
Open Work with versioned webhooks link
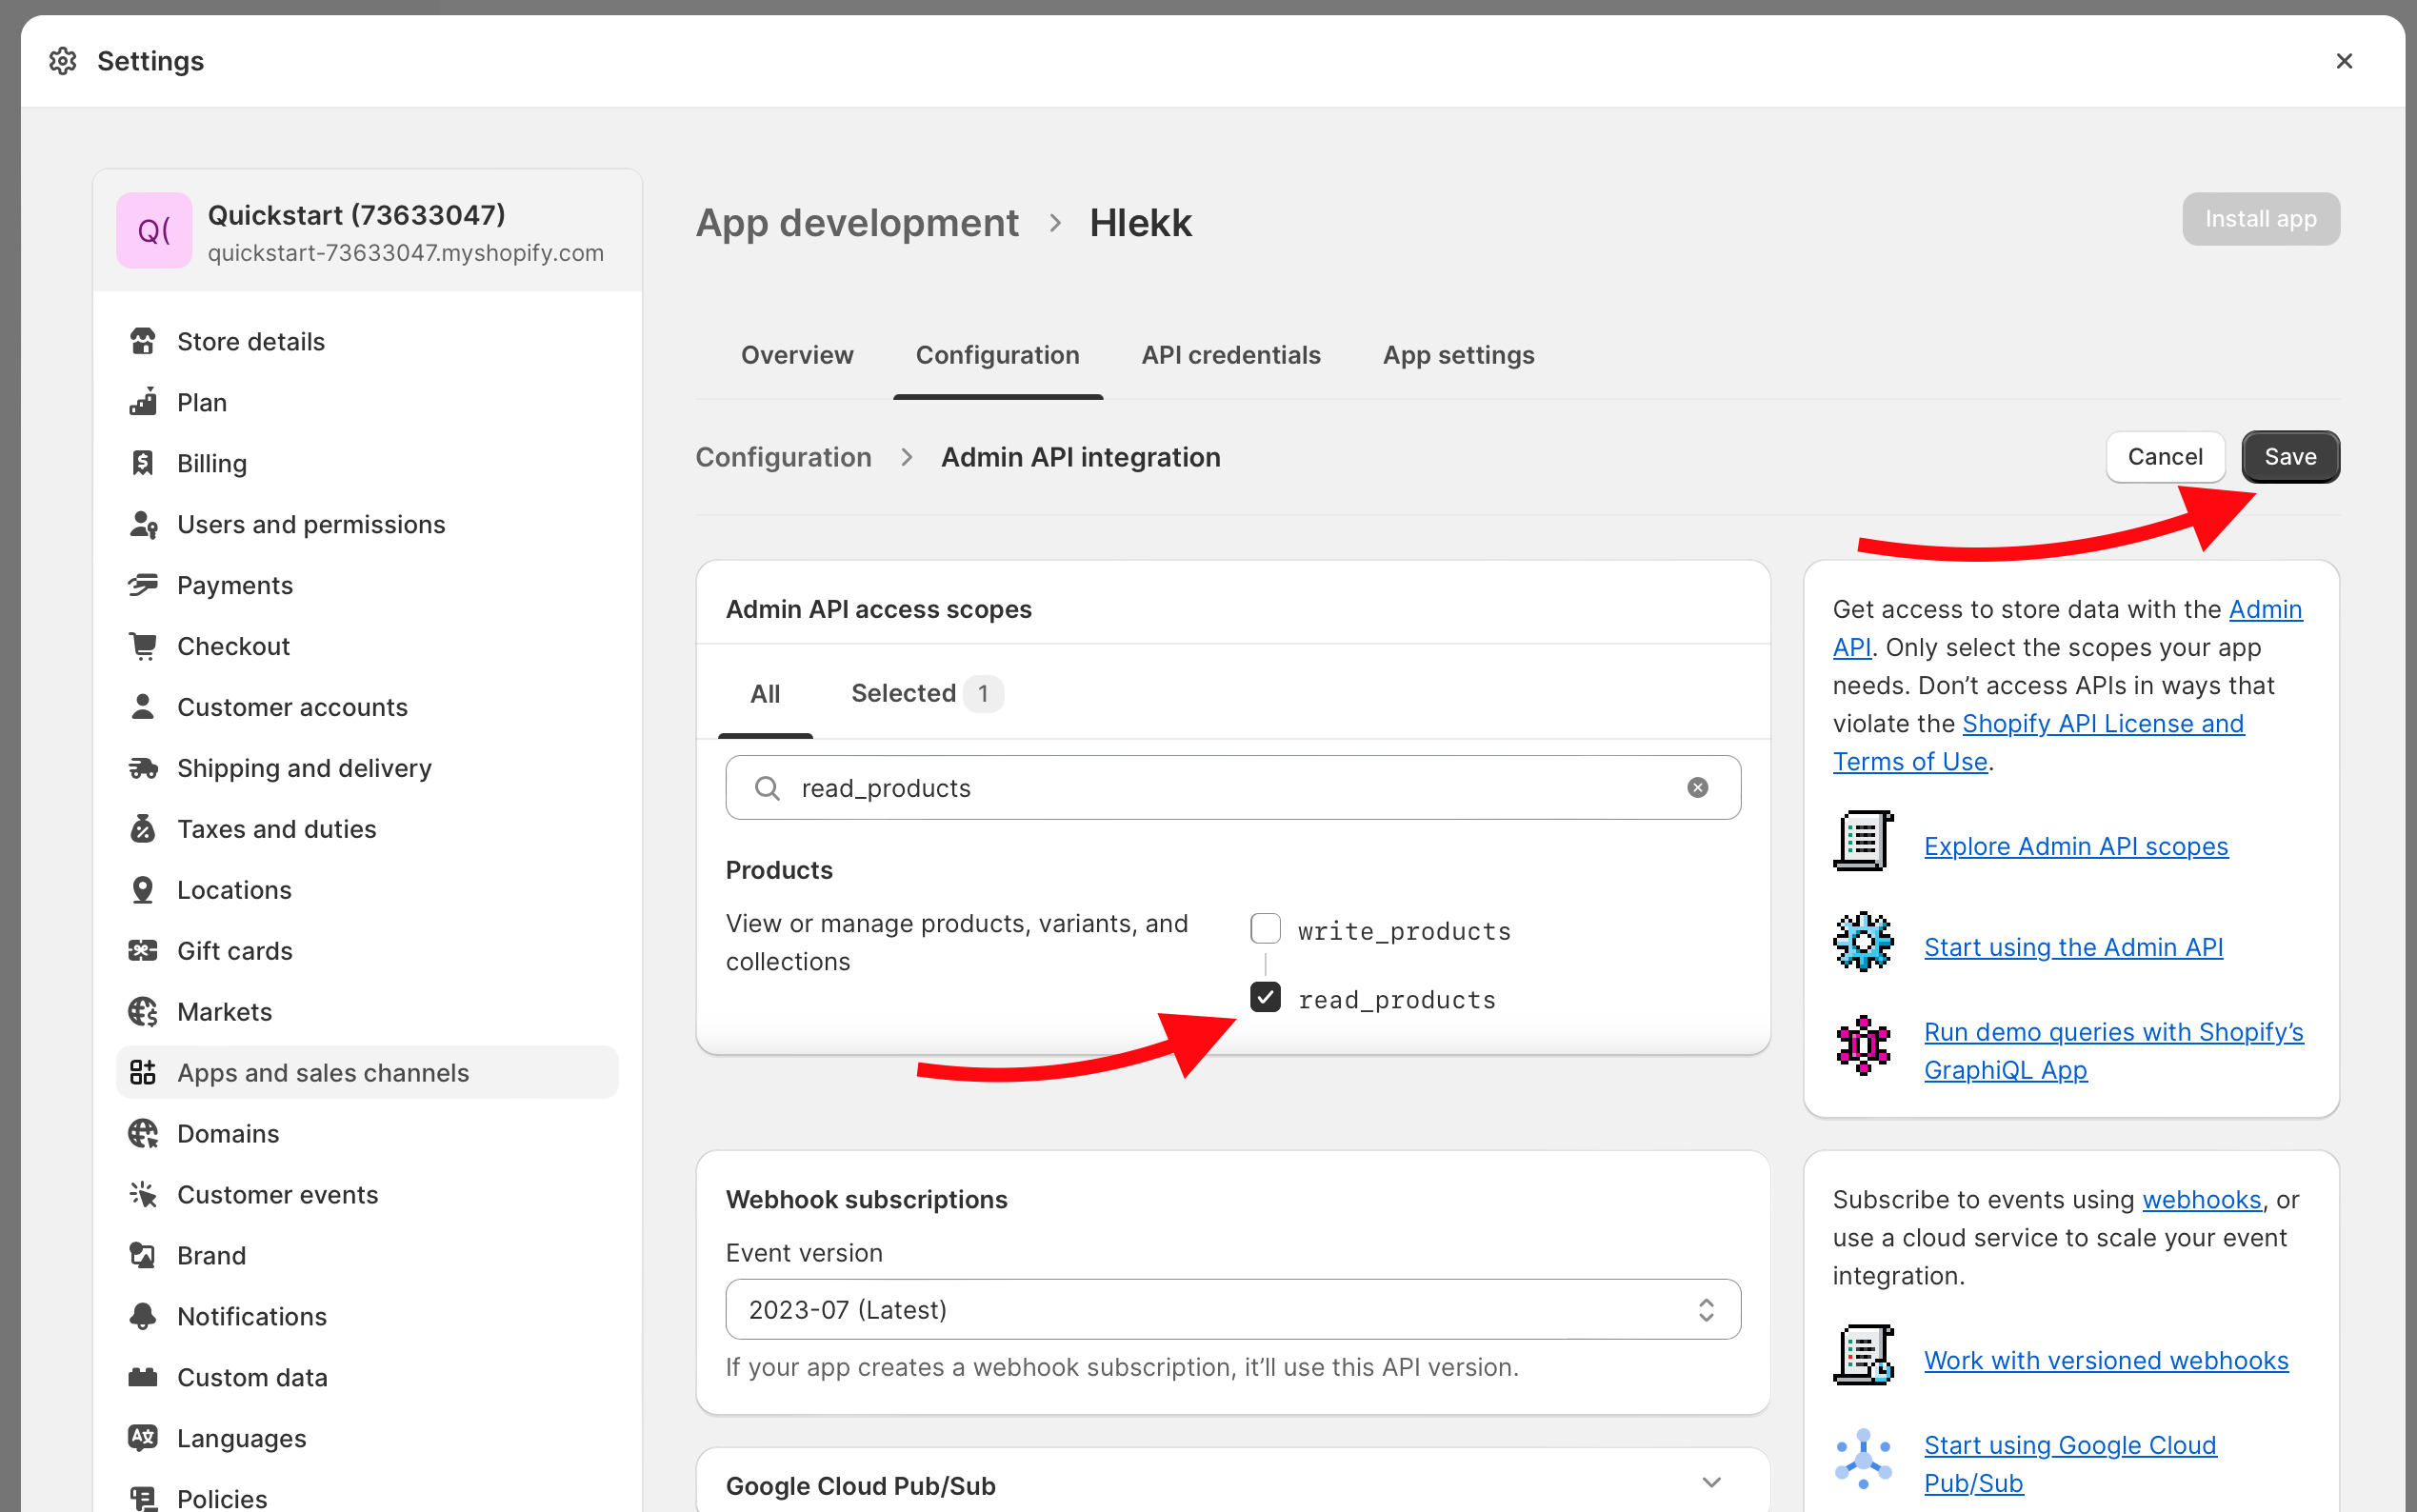(x=2106, y=1360)
